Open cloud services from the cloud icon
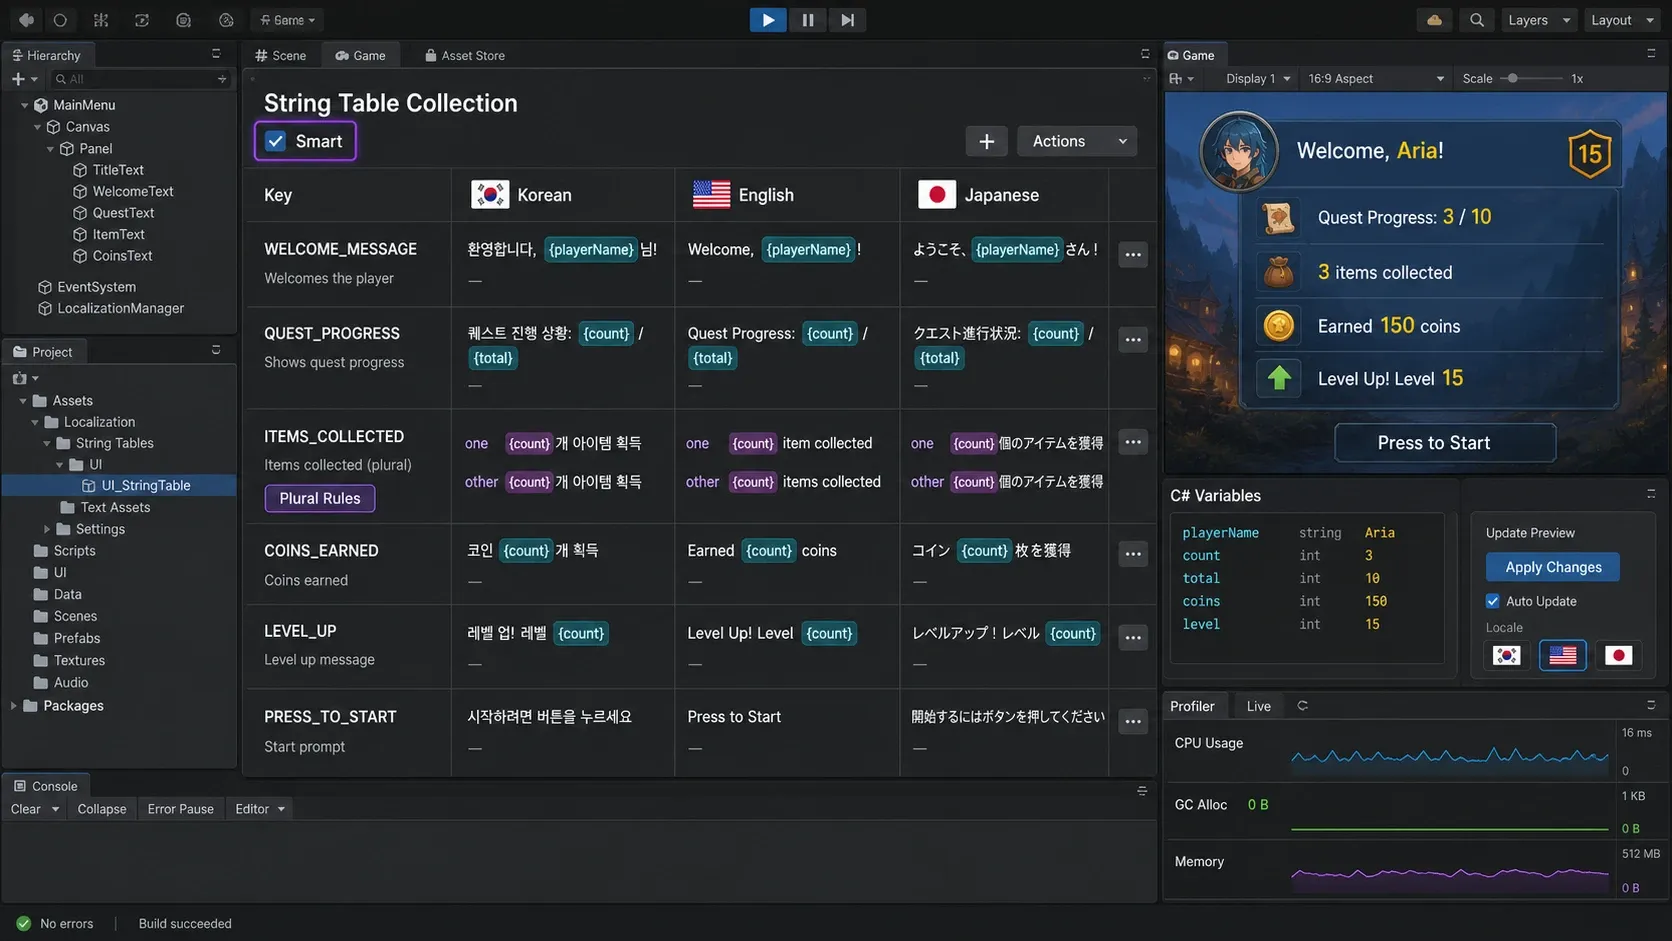The width and height of the screenshot is (1672, 941). click(1434, 20)
